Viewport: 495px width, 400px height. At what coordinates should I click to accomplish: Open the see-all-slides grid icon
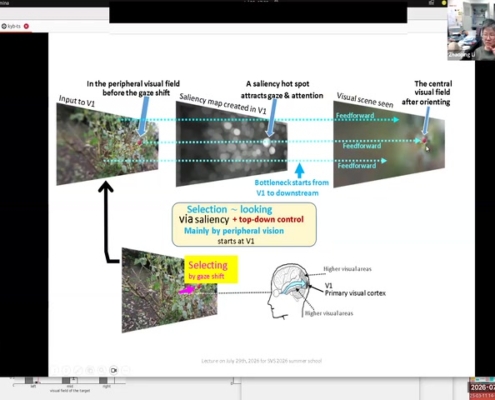90,370
